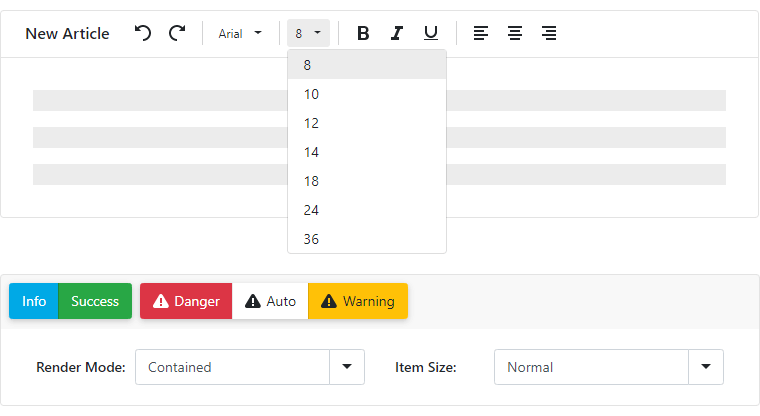The image size is (760, 416).
Task: Collapse the font size dropdown showing 8
Action: coord(308,33)
